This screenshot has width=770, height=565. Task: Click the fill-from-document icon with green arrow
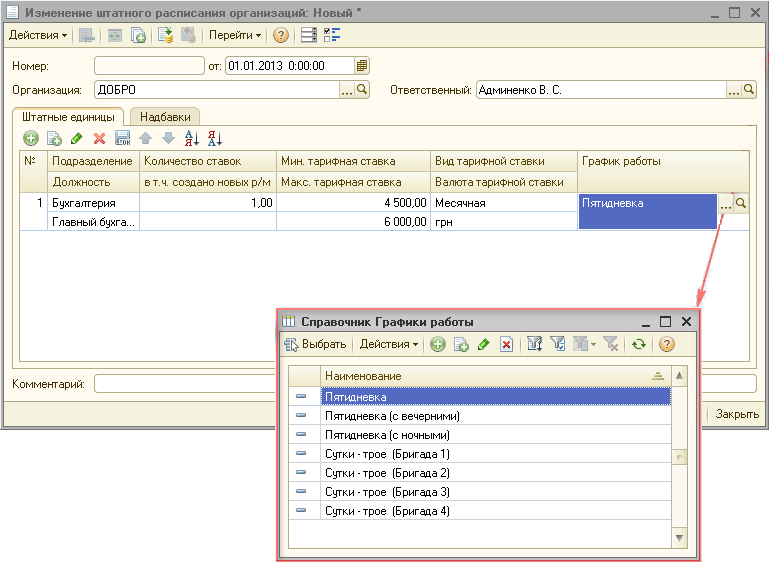(165, 35)
